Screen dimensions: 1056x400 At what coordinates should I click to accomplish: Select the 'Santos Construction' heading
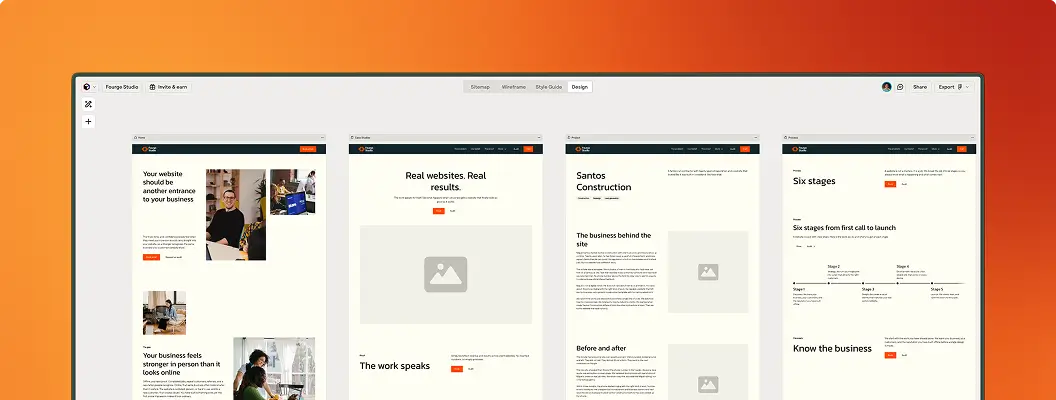click(604, 181)
